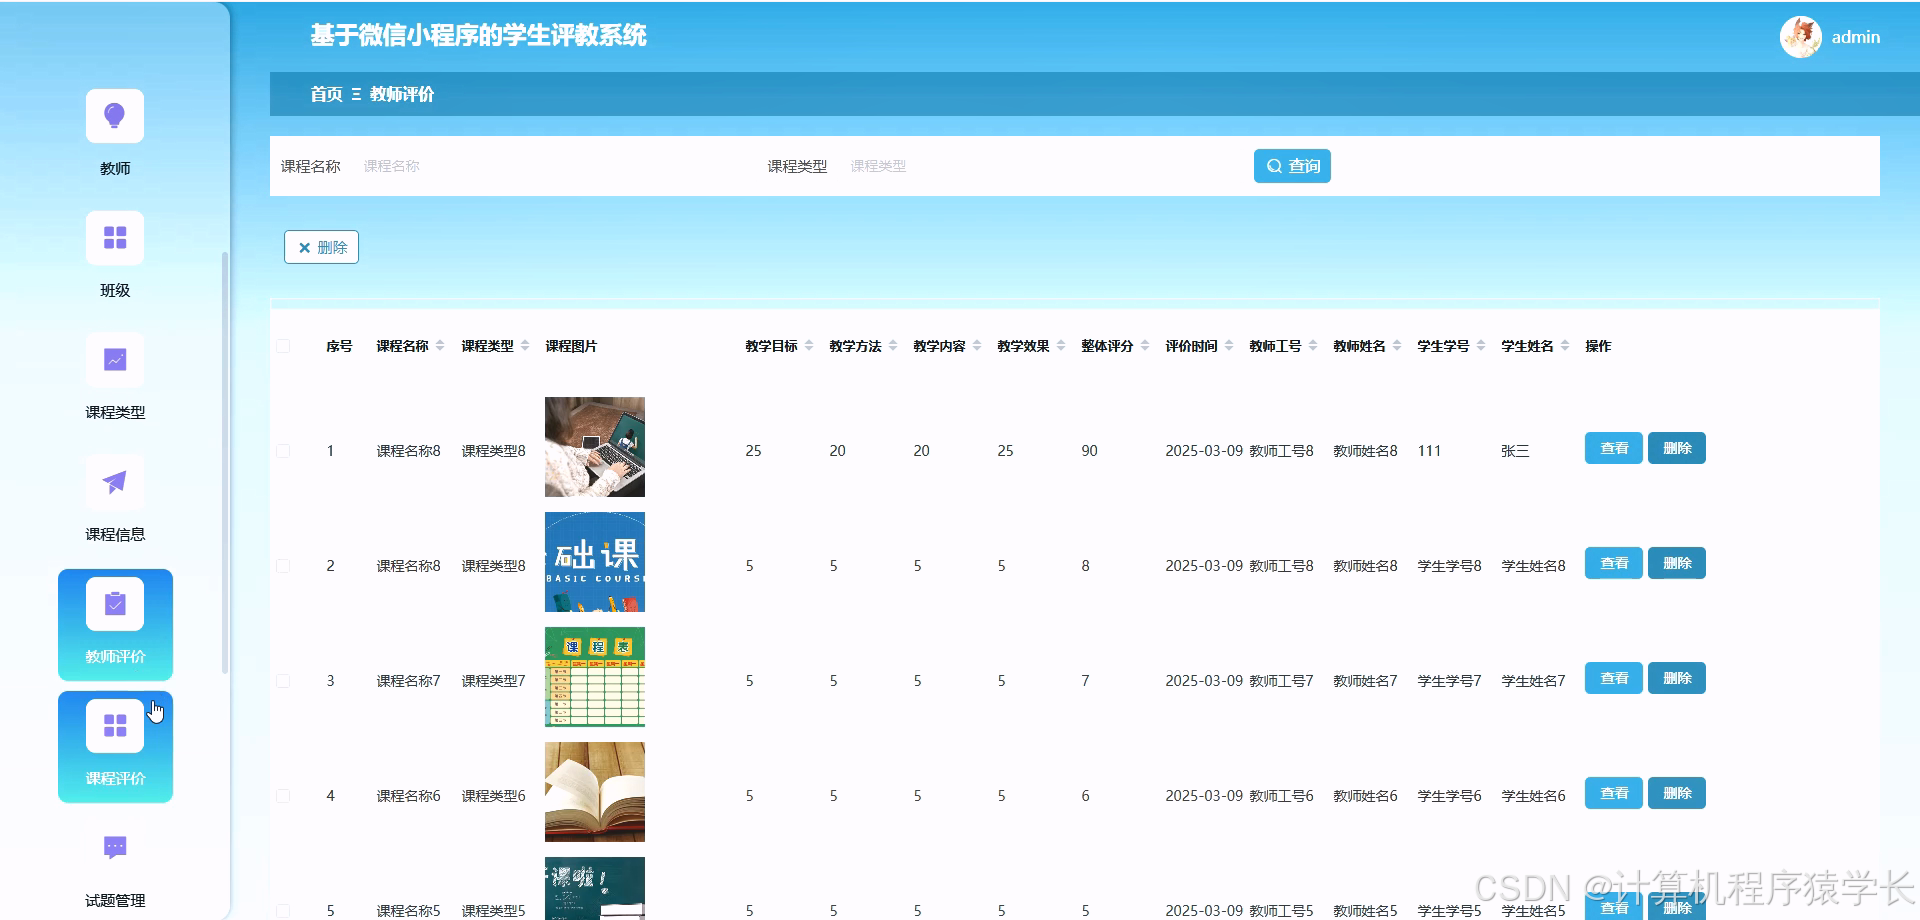
Task: Click the 查询 search button
Action: click(1292, 166)
